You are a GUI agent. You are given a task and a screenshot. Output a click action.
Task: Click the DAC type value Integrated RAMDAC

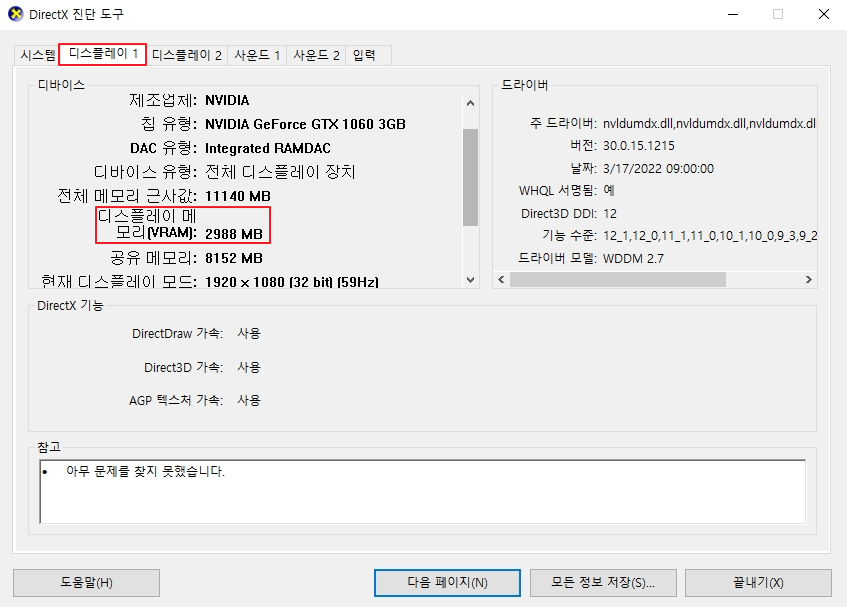click(268, 149)
